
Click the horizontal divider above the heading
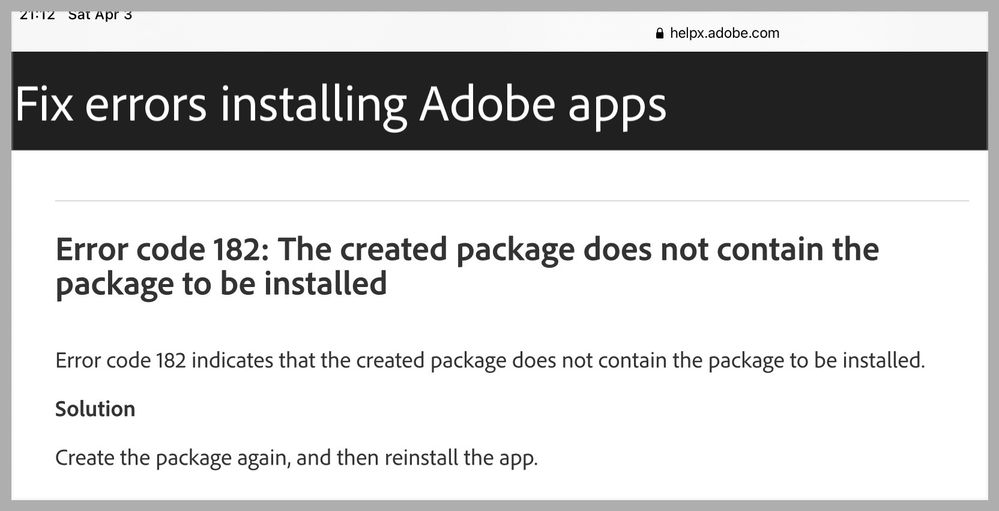511,201
